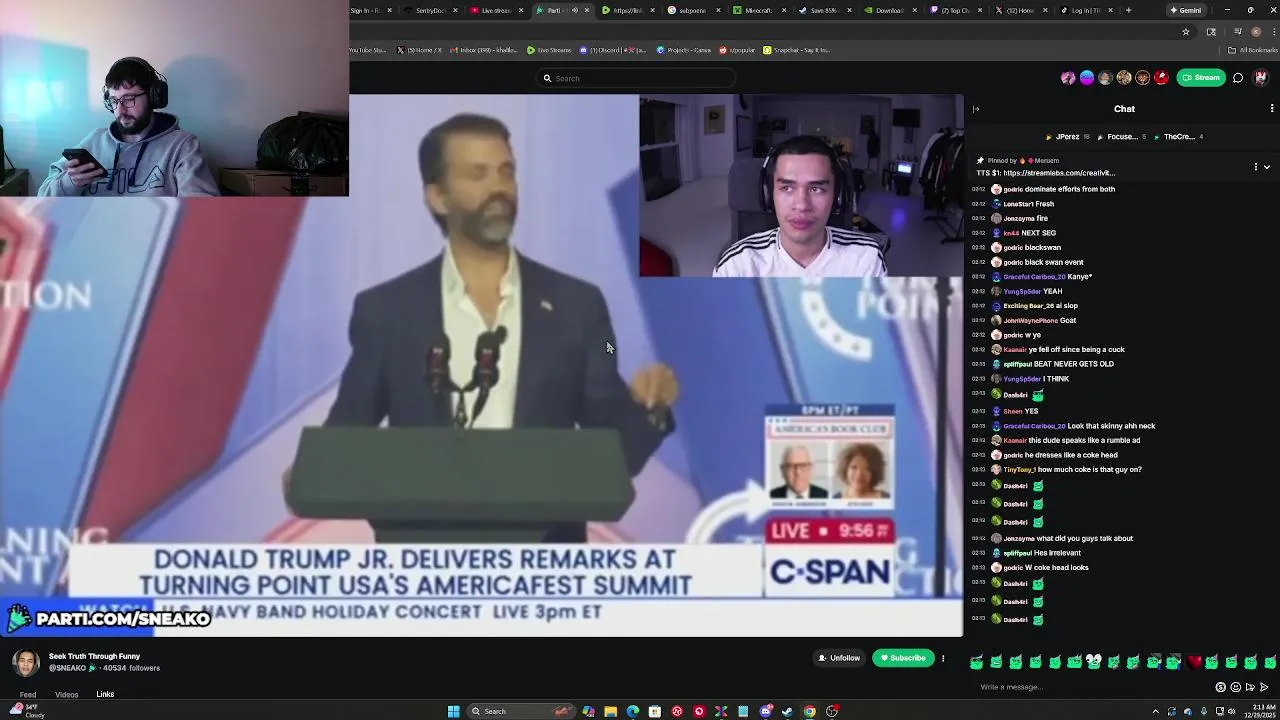Click the heart emote in emote row
1280x720 pixels.
(x=1192, y=662)
